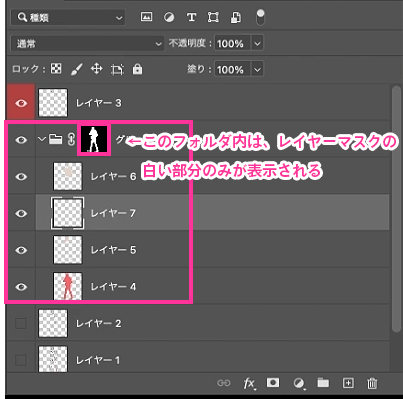The height and width of the screenshot is (399, 403).
Task: Select layer named レイヤー 5
Action: tap(114, 250)
